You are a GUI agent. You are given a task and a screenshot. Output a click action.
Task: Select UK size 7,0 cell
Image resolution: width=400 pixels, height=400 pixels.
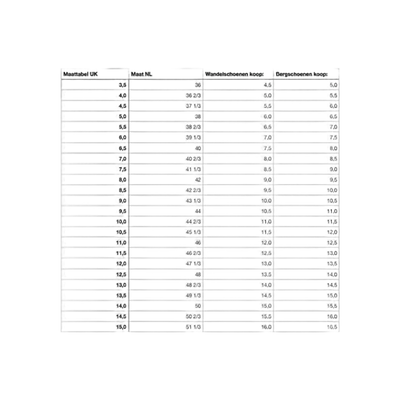95,159
